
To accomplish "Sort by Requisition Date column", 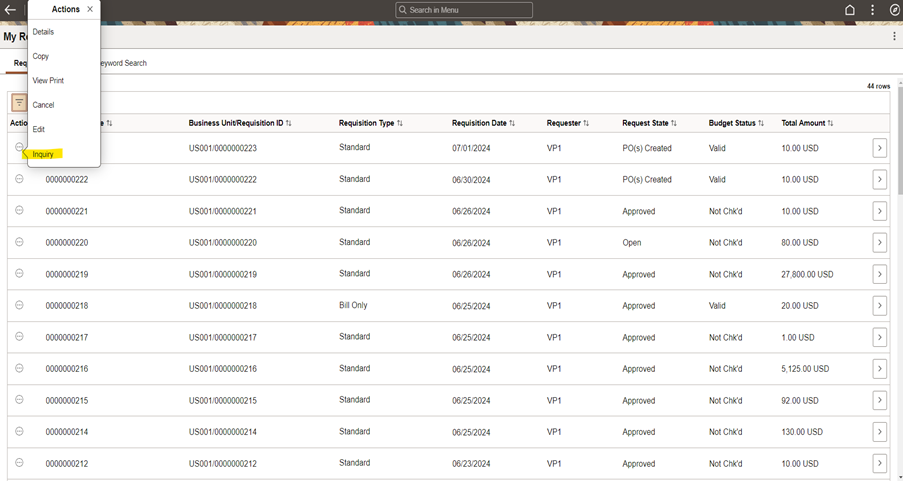I will coord(484,123).
